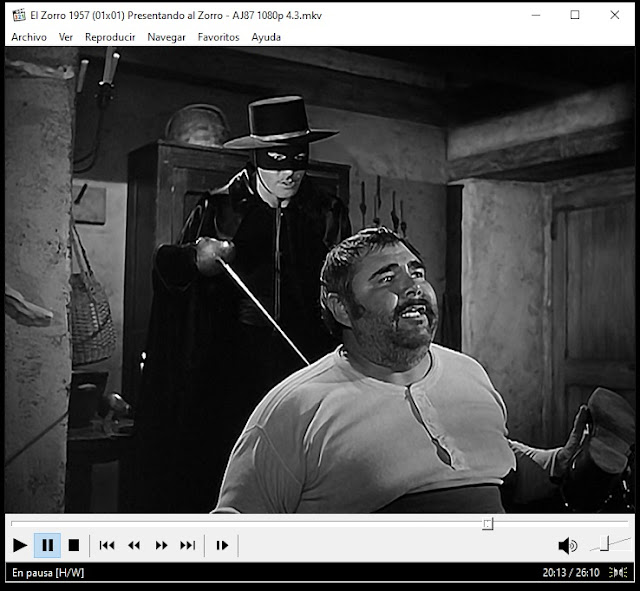Minimize the player window
Image resolution: width=640 pixels, height=591 pixels.
pyautogui.click(x=536, y=15)
